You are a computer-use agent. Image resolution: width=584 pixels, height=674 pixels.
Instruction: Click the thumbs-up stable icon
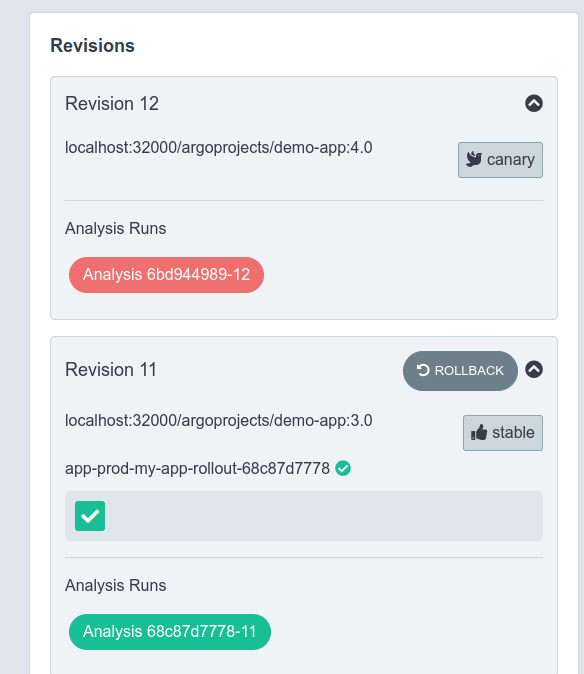point(479,432)
